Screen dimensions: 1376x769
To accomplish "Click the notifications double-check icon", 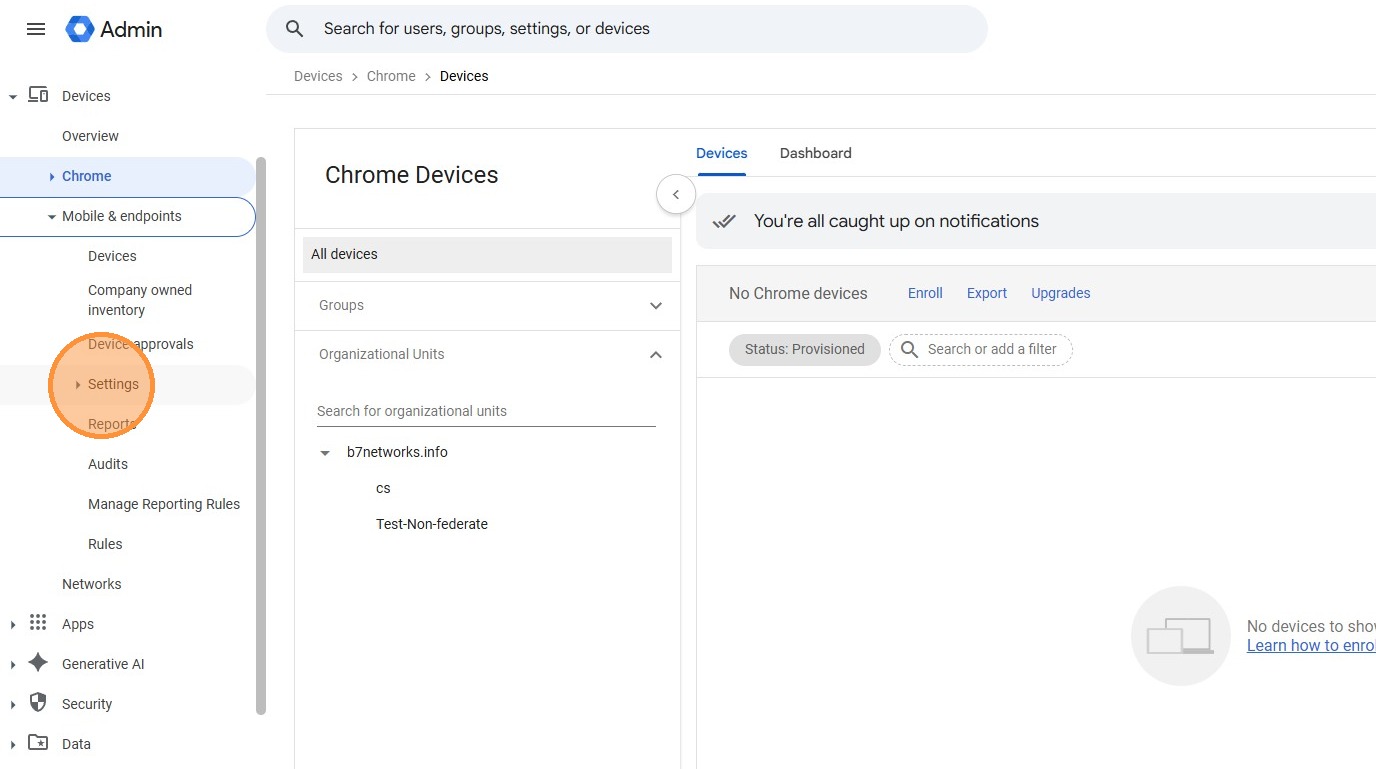I will [725, 221].
